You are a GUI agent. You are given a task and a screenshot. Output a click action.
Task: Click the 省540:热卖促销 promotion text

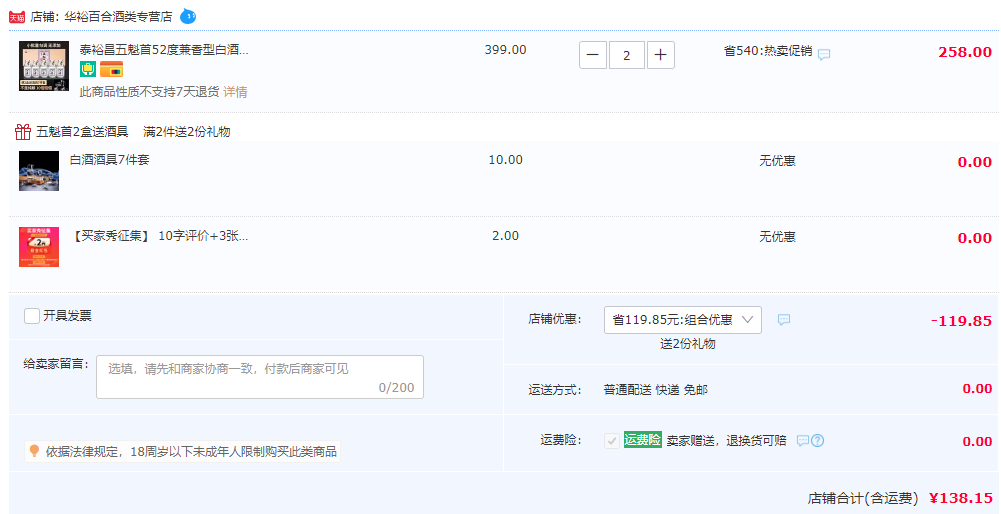(x=768, y=51)
